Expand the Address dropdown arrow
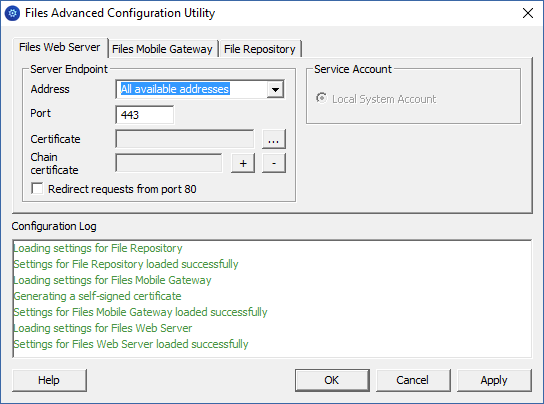The image size is (544, 404). pos(275,90)
